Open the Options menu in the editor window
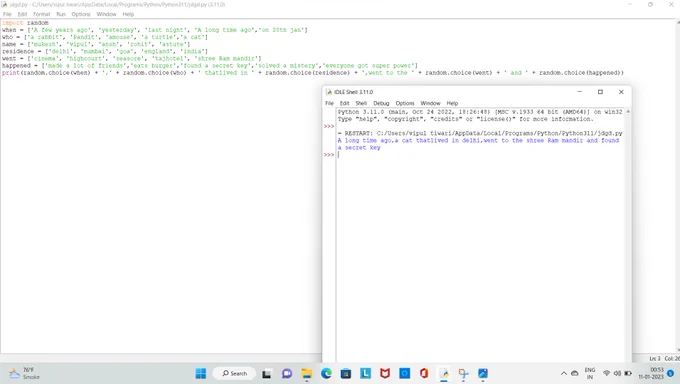680x384 pixels. click(81, 14)
